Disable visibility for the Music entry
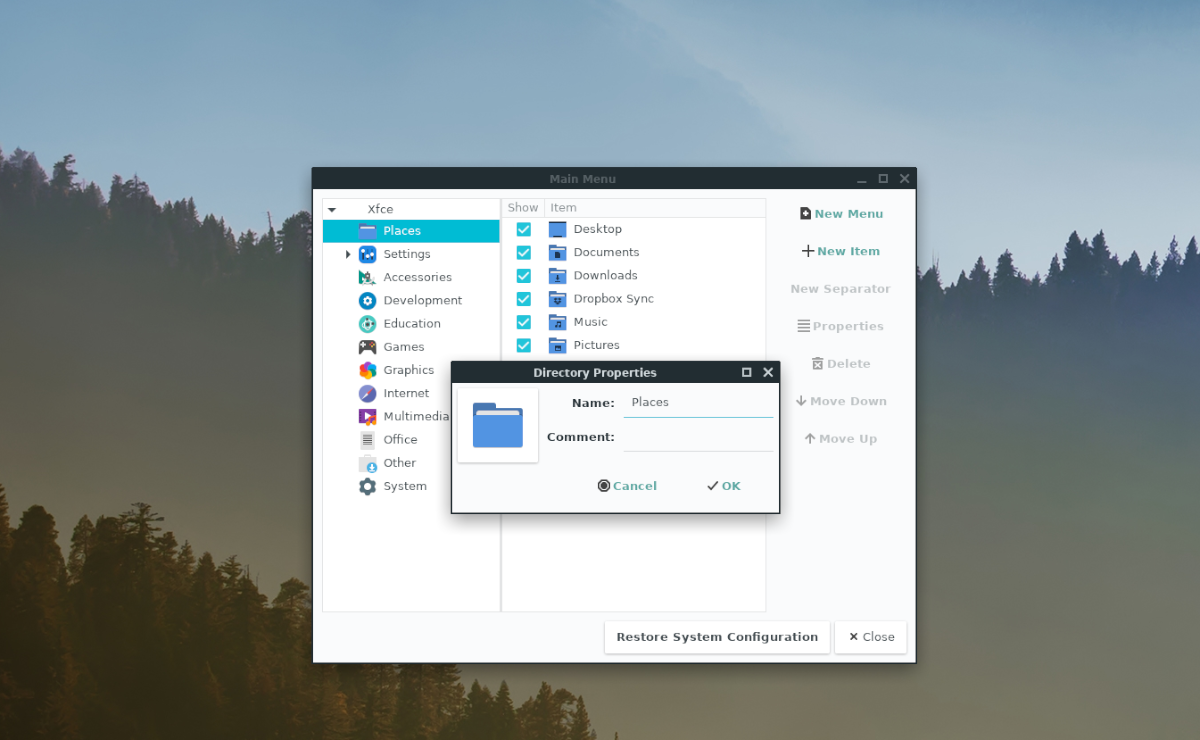Viewport: 1200px width, 740px height. [x=523, y=321]
